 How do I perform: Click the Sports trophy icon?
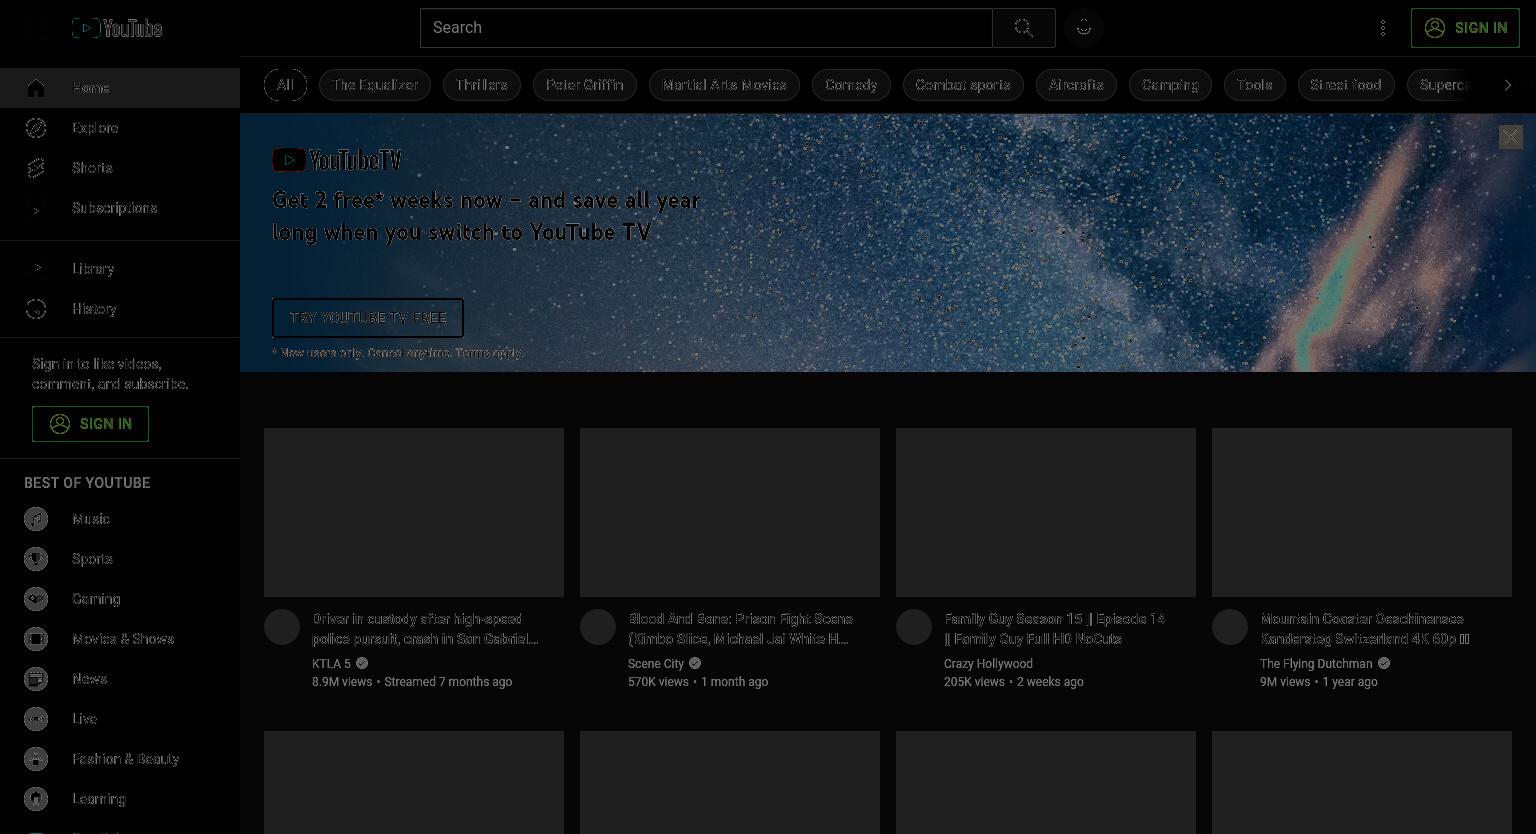(x=36, y=559)
